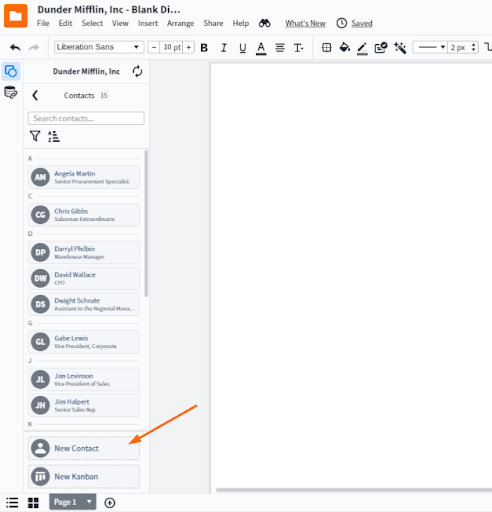The image size is (492, 512).
Task: Select the David Wallace contact
Action: [x=84, y=278]
